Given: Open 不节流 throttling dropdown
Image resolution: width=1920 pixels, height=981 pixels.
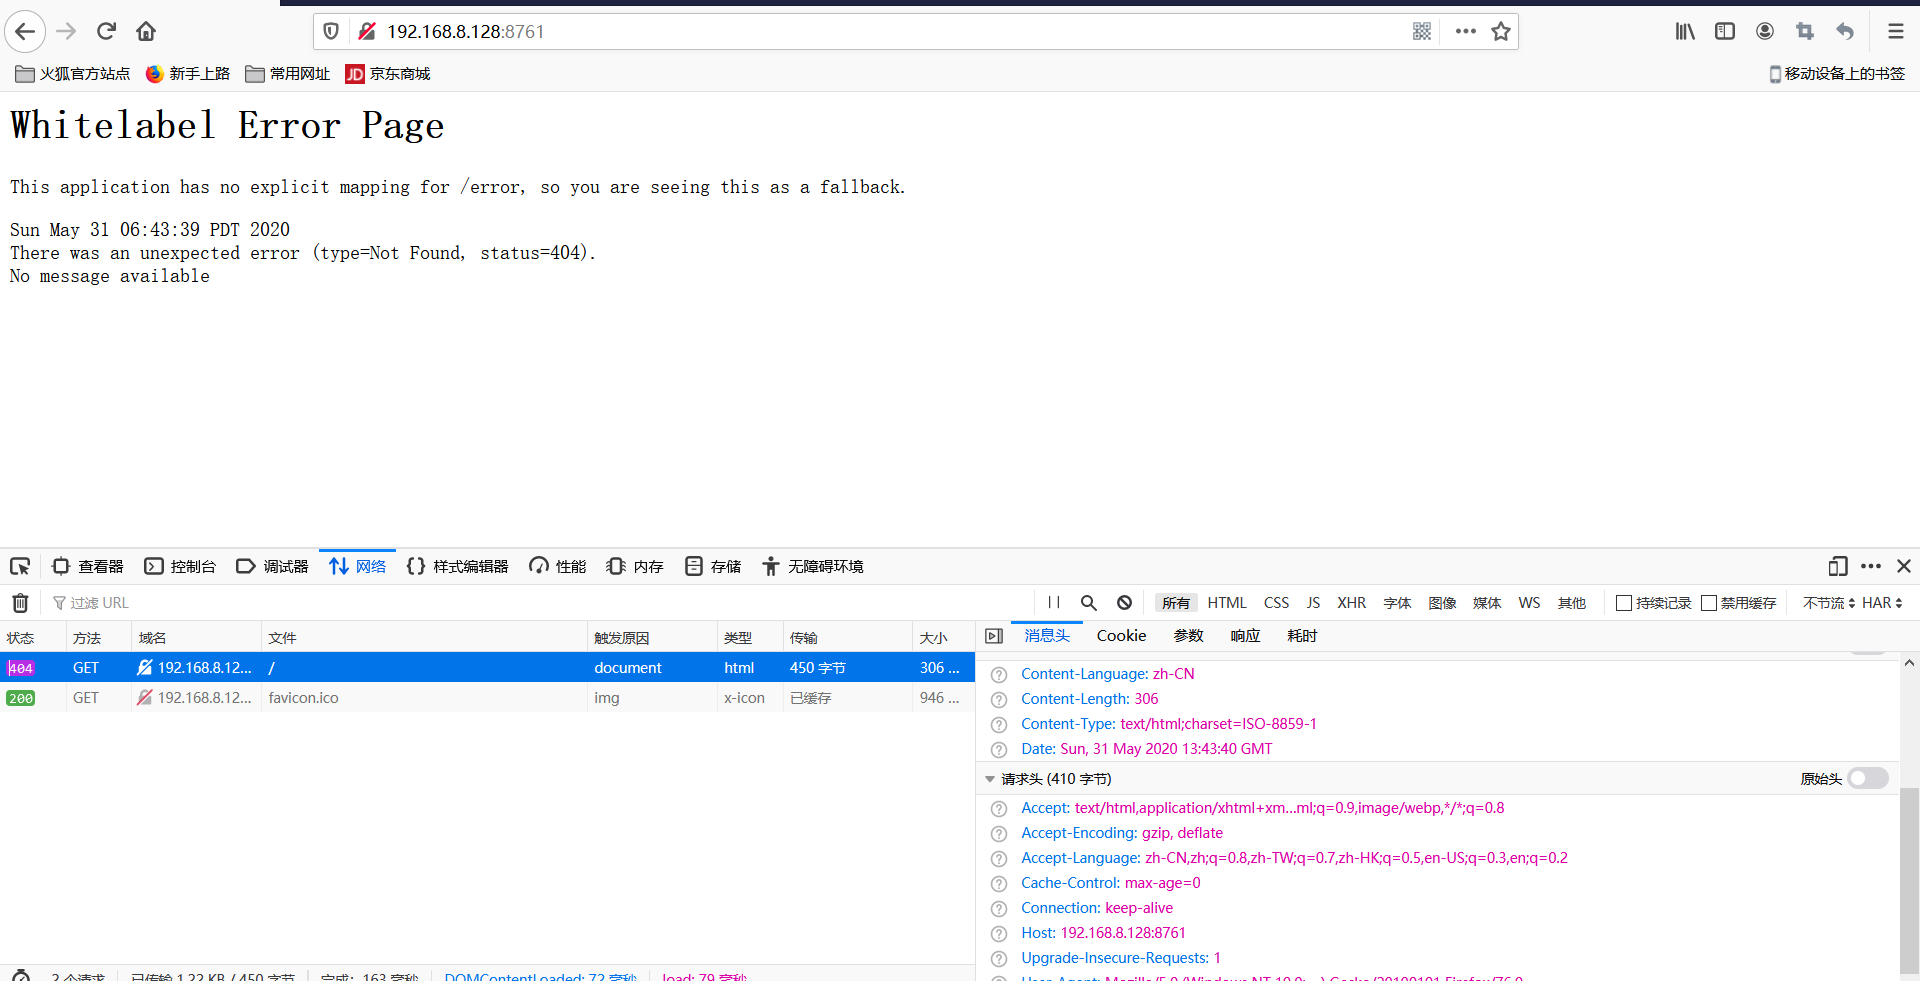Looking at the screenshot, I should coord(1829,603).
